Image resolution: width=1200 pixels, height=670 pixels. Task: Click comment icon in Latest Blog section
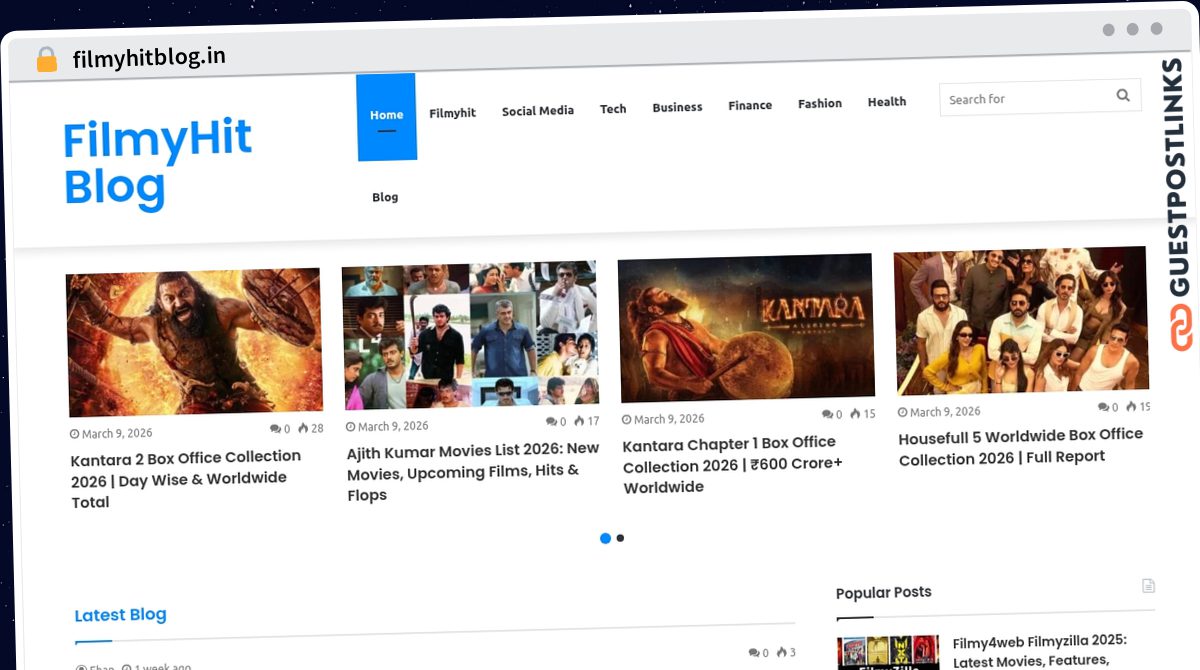753,653
